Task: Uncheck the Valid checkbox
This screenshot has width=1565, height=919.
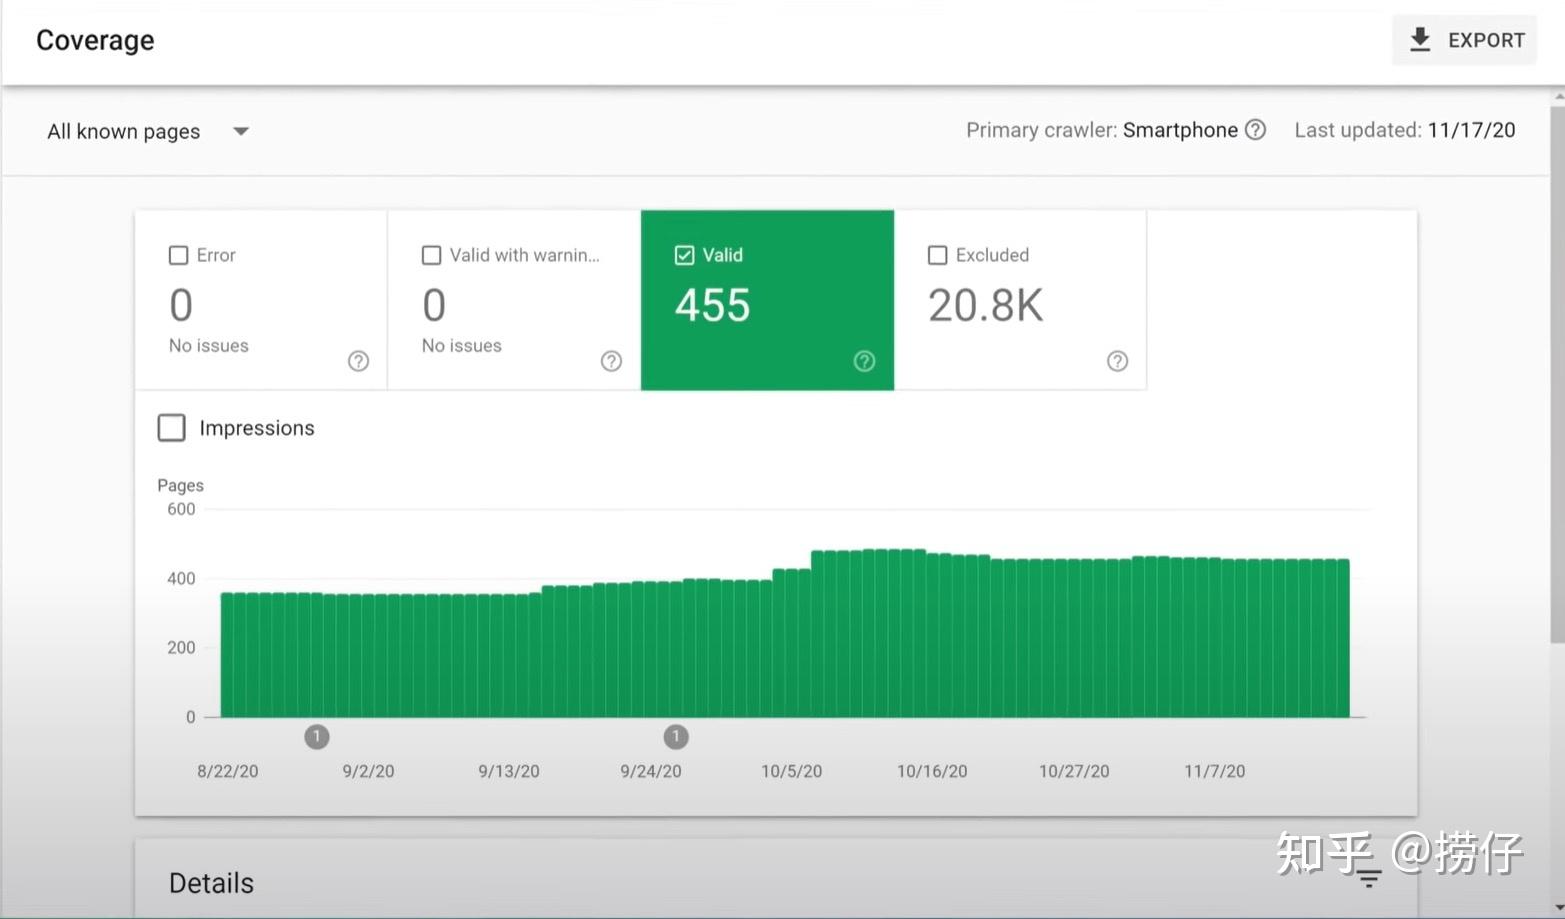Action: (x=685, y=255)
